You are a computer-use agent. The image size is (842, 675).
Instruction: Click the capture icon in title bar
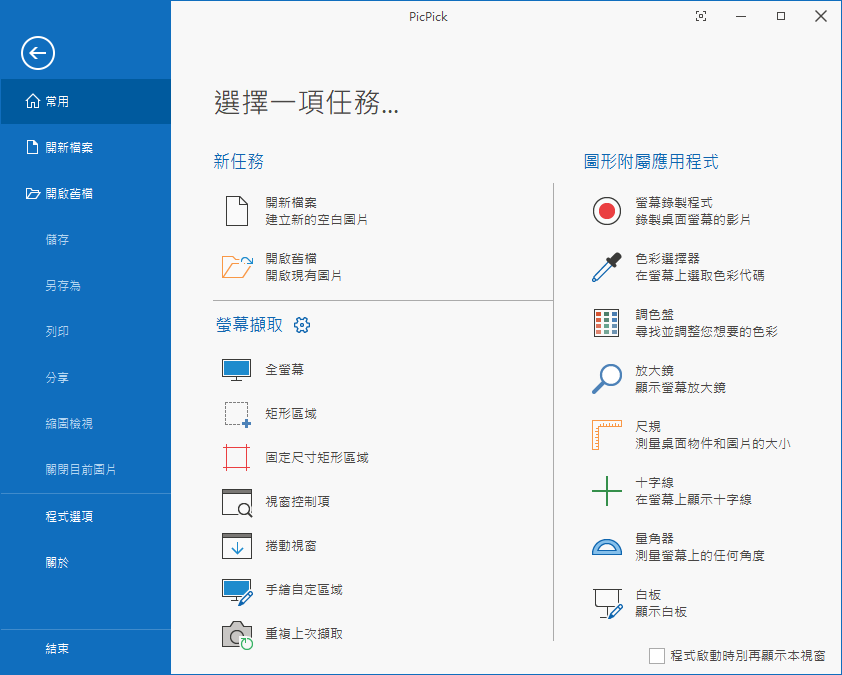pos(701,16)
